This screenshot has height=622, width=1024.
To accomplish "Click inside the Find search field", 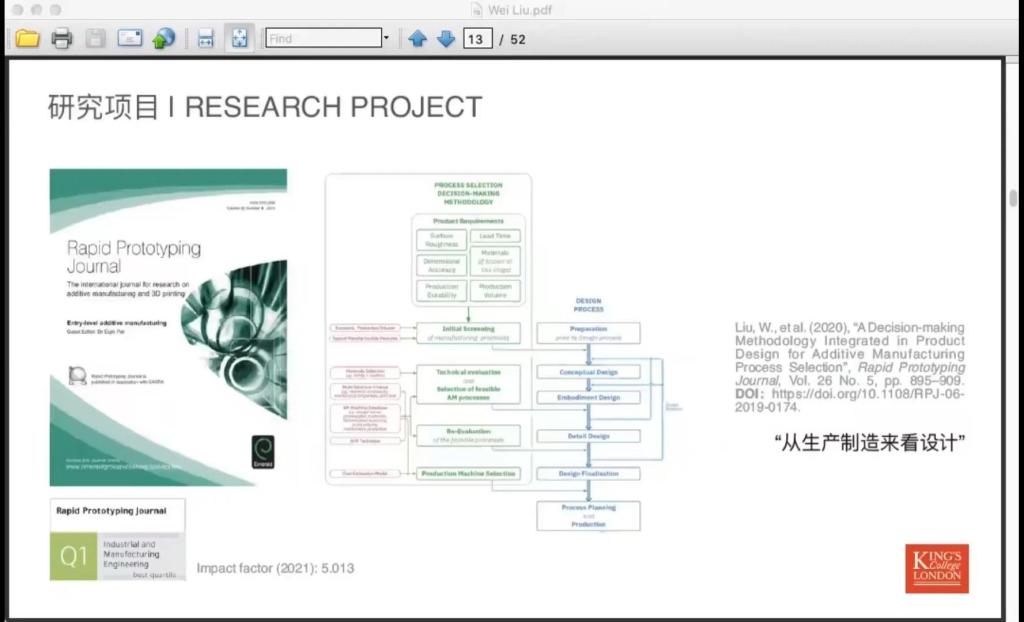I will 322,39.
